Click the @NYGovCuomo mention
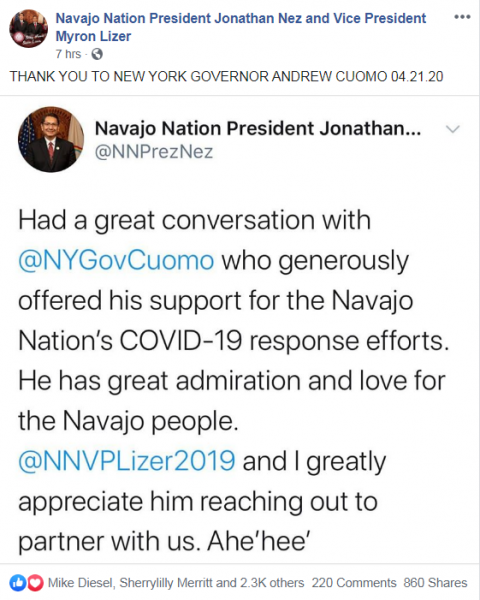Screen dimensions: 480x600 116,261
